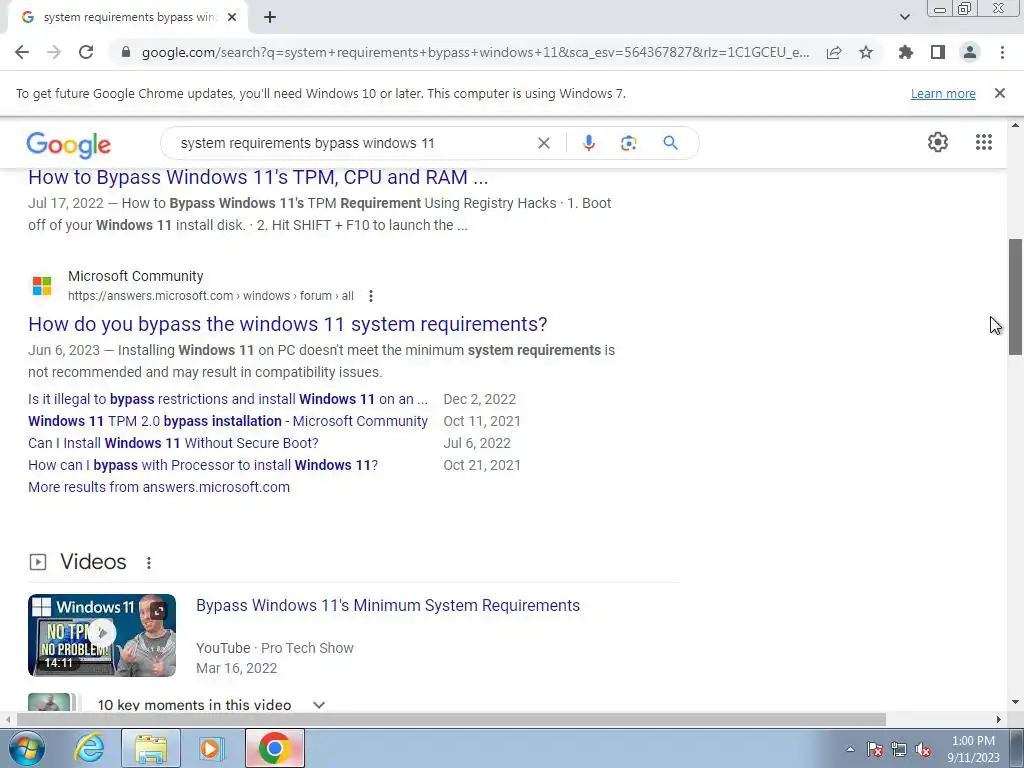
Task: Open the Microsoft Community result options menu
Action: [371, 296]
